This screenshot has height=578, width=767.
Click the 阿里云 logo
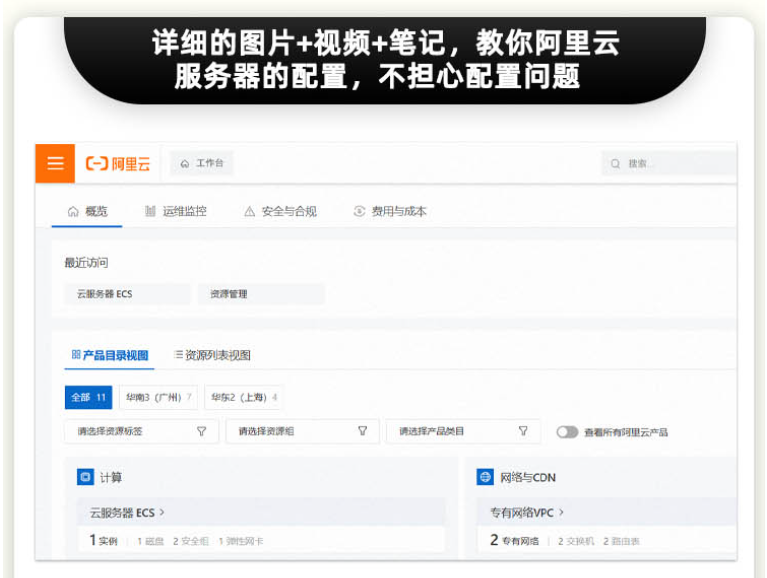(118, 164)
